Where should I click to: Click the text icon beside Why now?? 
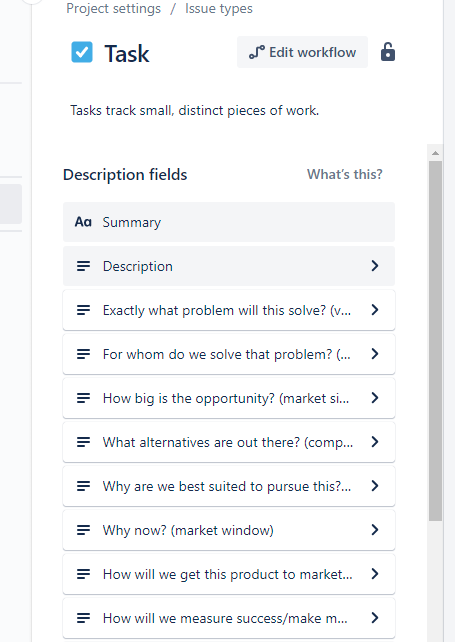[x=84, y=530]
